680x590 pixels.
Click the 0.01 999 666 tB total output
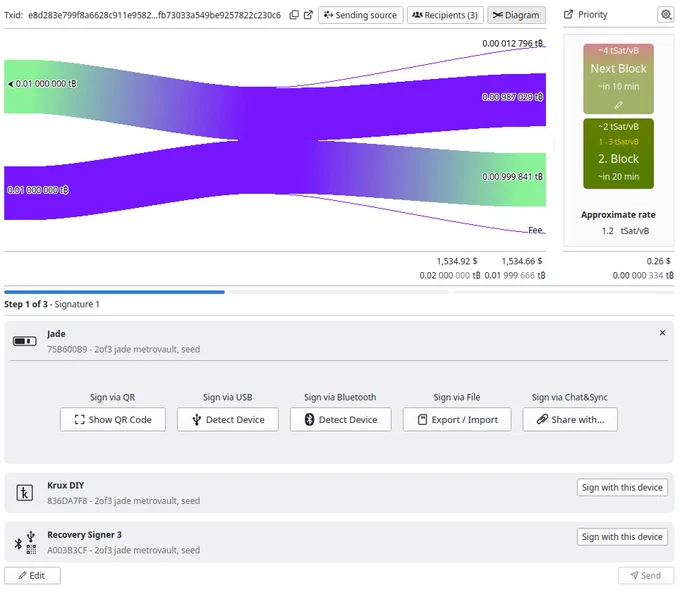point(515,275)
